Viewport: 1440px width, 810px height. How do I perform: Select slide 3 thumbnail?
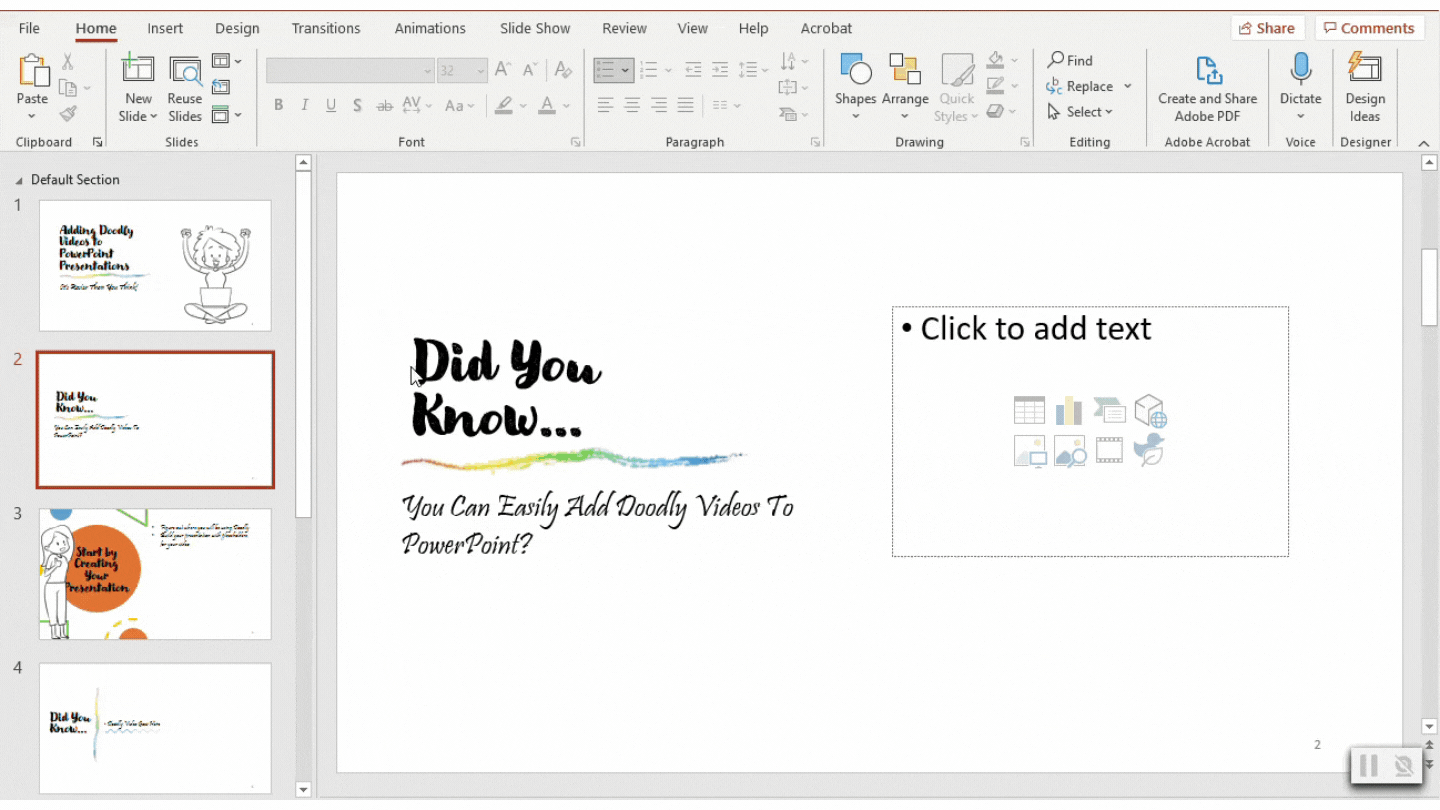pos(155,574)
